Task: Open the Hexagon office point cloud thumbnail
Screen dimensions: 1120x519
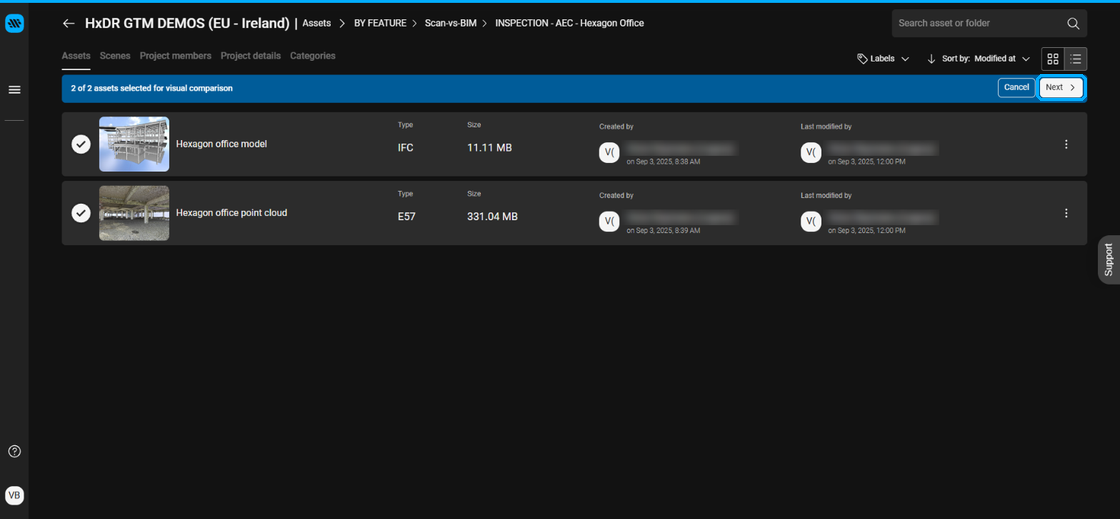Action: (134, 213)
